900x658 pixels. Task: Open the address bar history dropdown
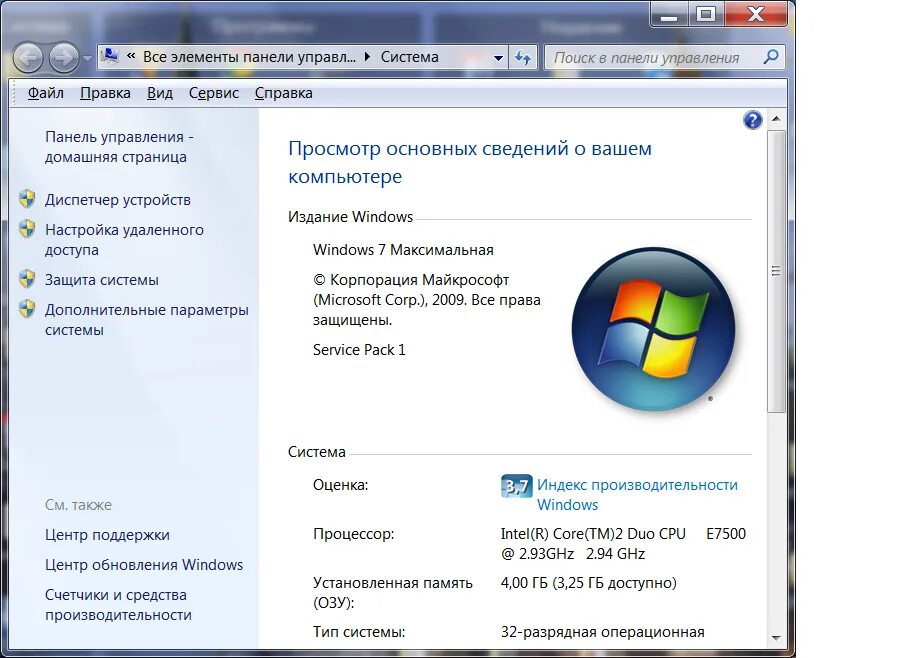click(x=498, y=57)
